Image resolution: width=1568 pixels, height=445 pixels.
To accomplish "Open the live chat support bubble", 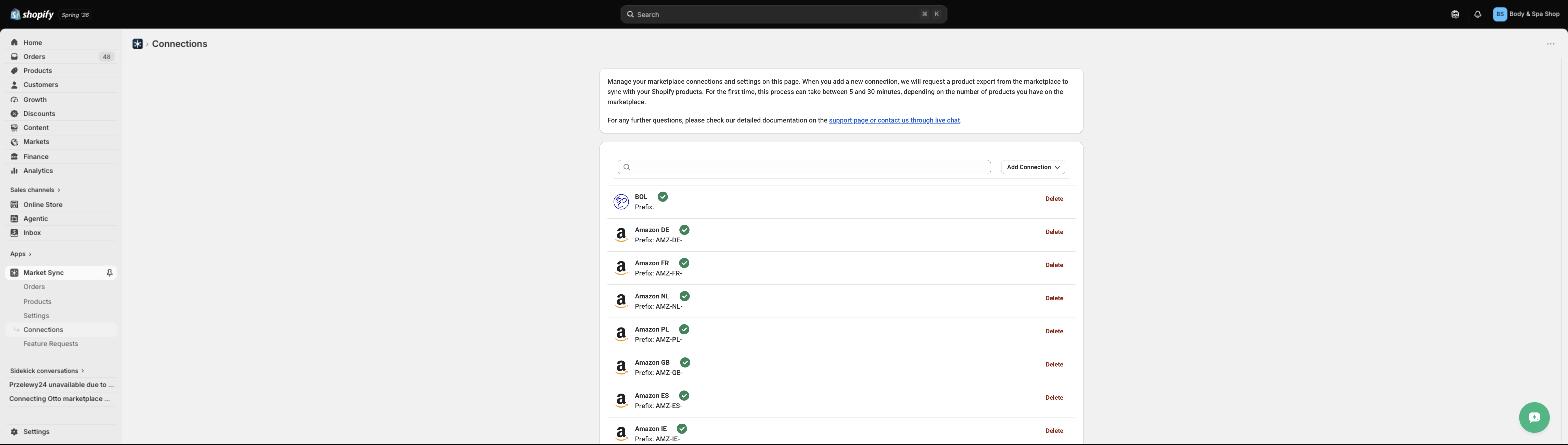I will (1534, 417).
